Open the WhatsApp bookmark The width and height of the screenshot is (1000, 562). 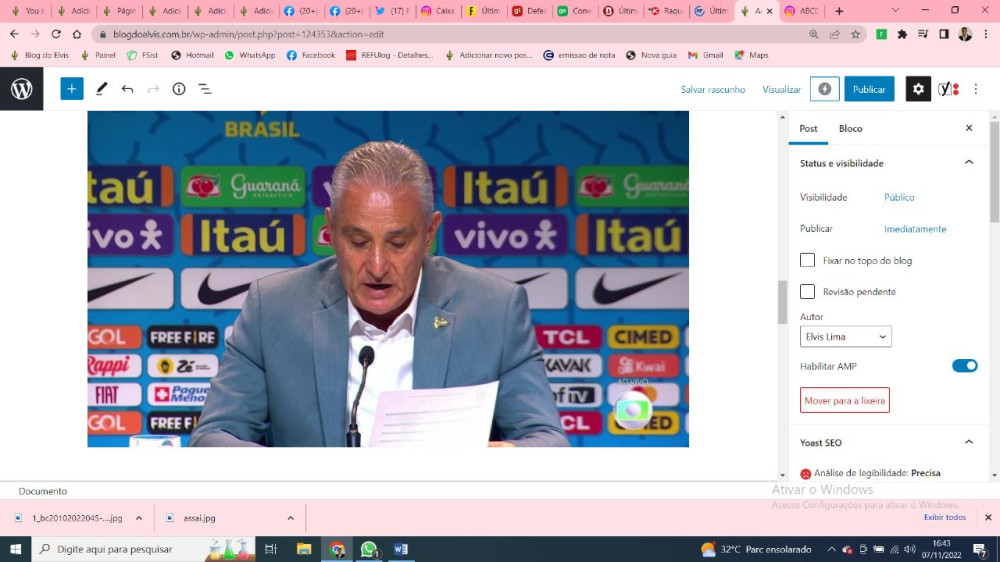[x=250, y=55]
